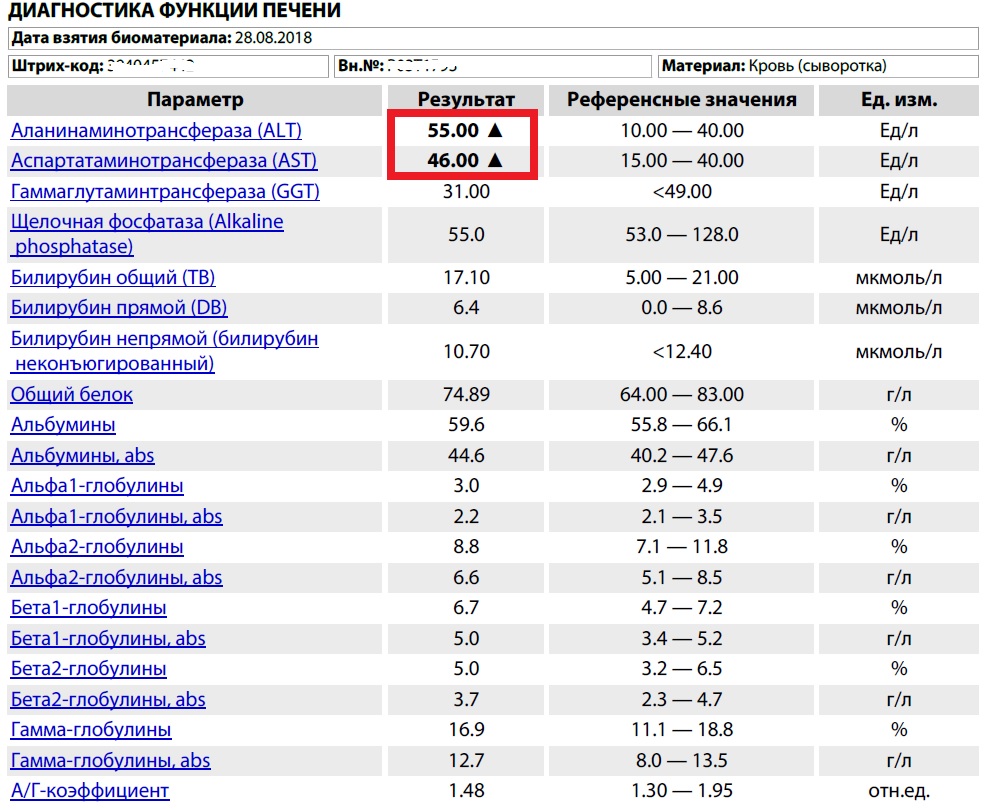Click the Материал: Кровь (сыворотка) field

tap(817, 66)
